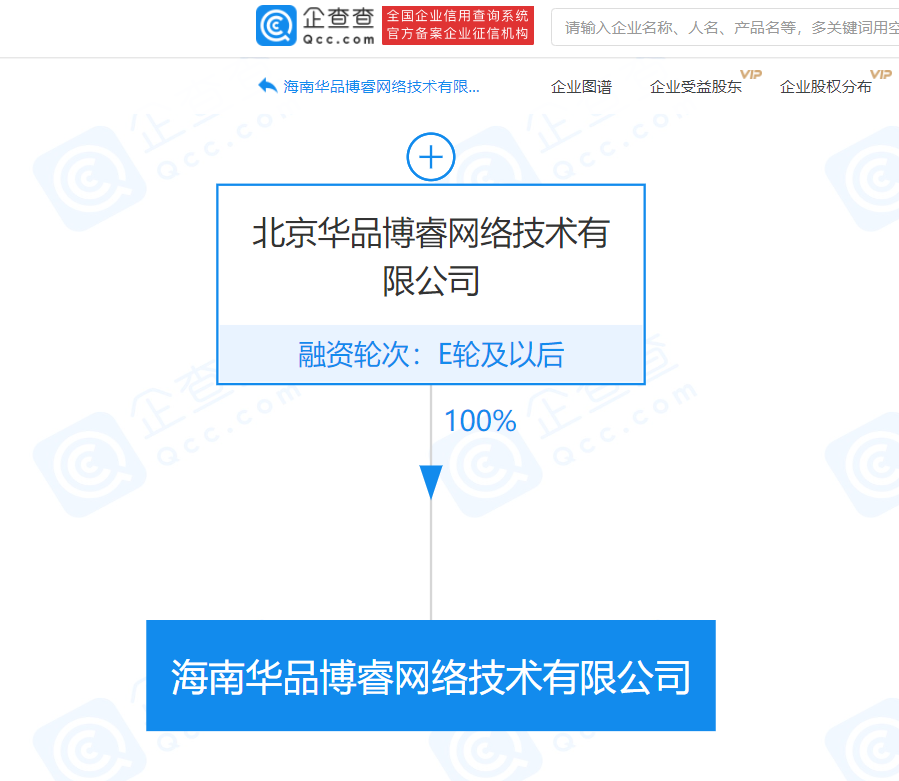Open the 企业受益股东 tab

695,87
